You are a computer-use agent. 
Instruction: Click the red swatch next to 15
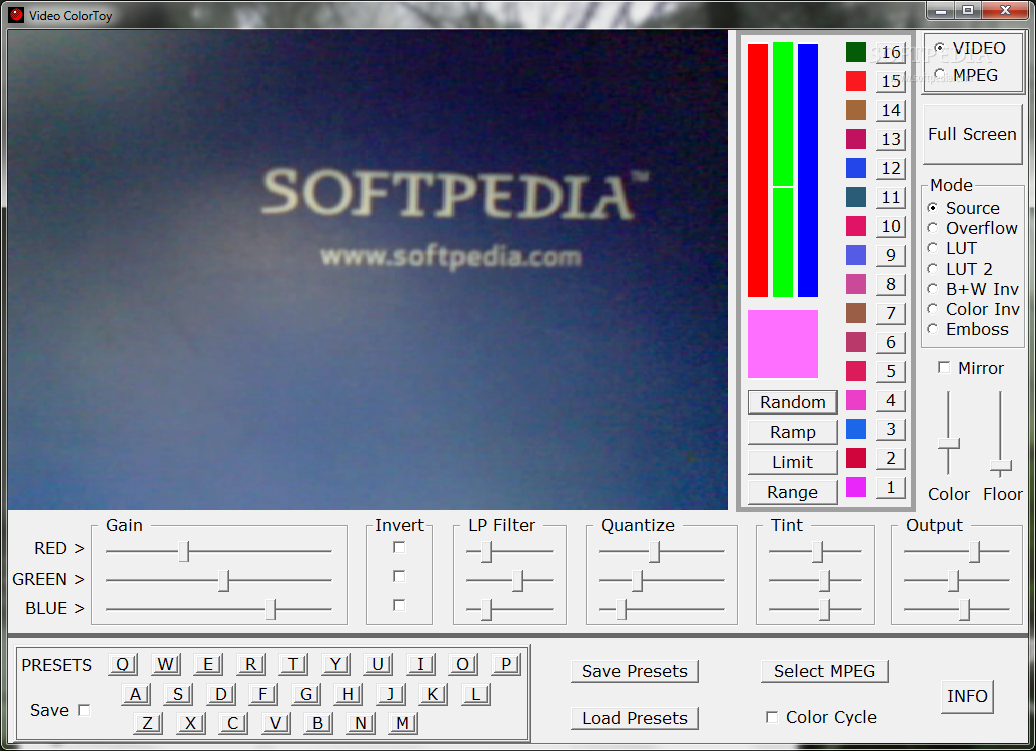(x=856, y=81)
